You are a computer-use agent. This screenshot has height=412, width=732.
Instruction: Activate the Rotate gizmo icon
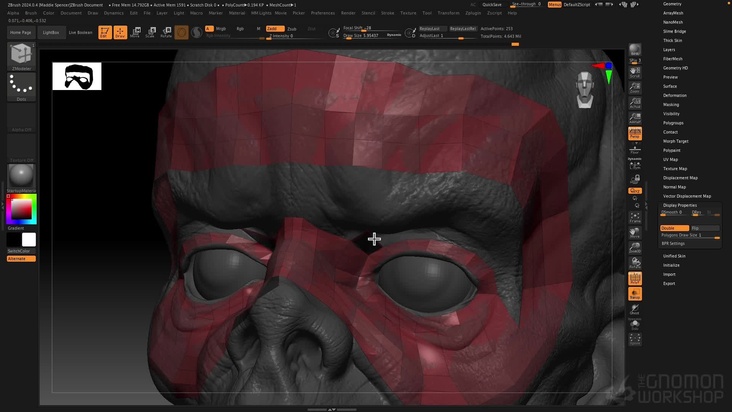[166, 32]
